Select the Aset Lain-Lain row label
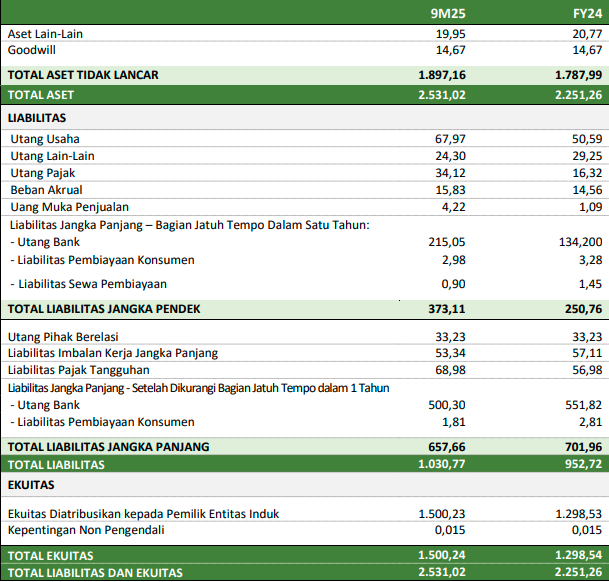This screenshot has width=609, height=582. pos(45,34)
